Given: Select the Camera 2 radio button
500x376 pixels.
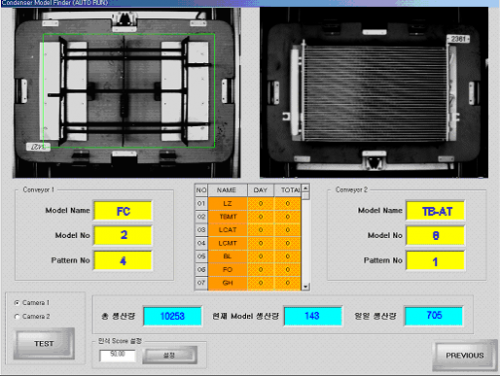Looking at the screenshot, I should pos(17,317).
